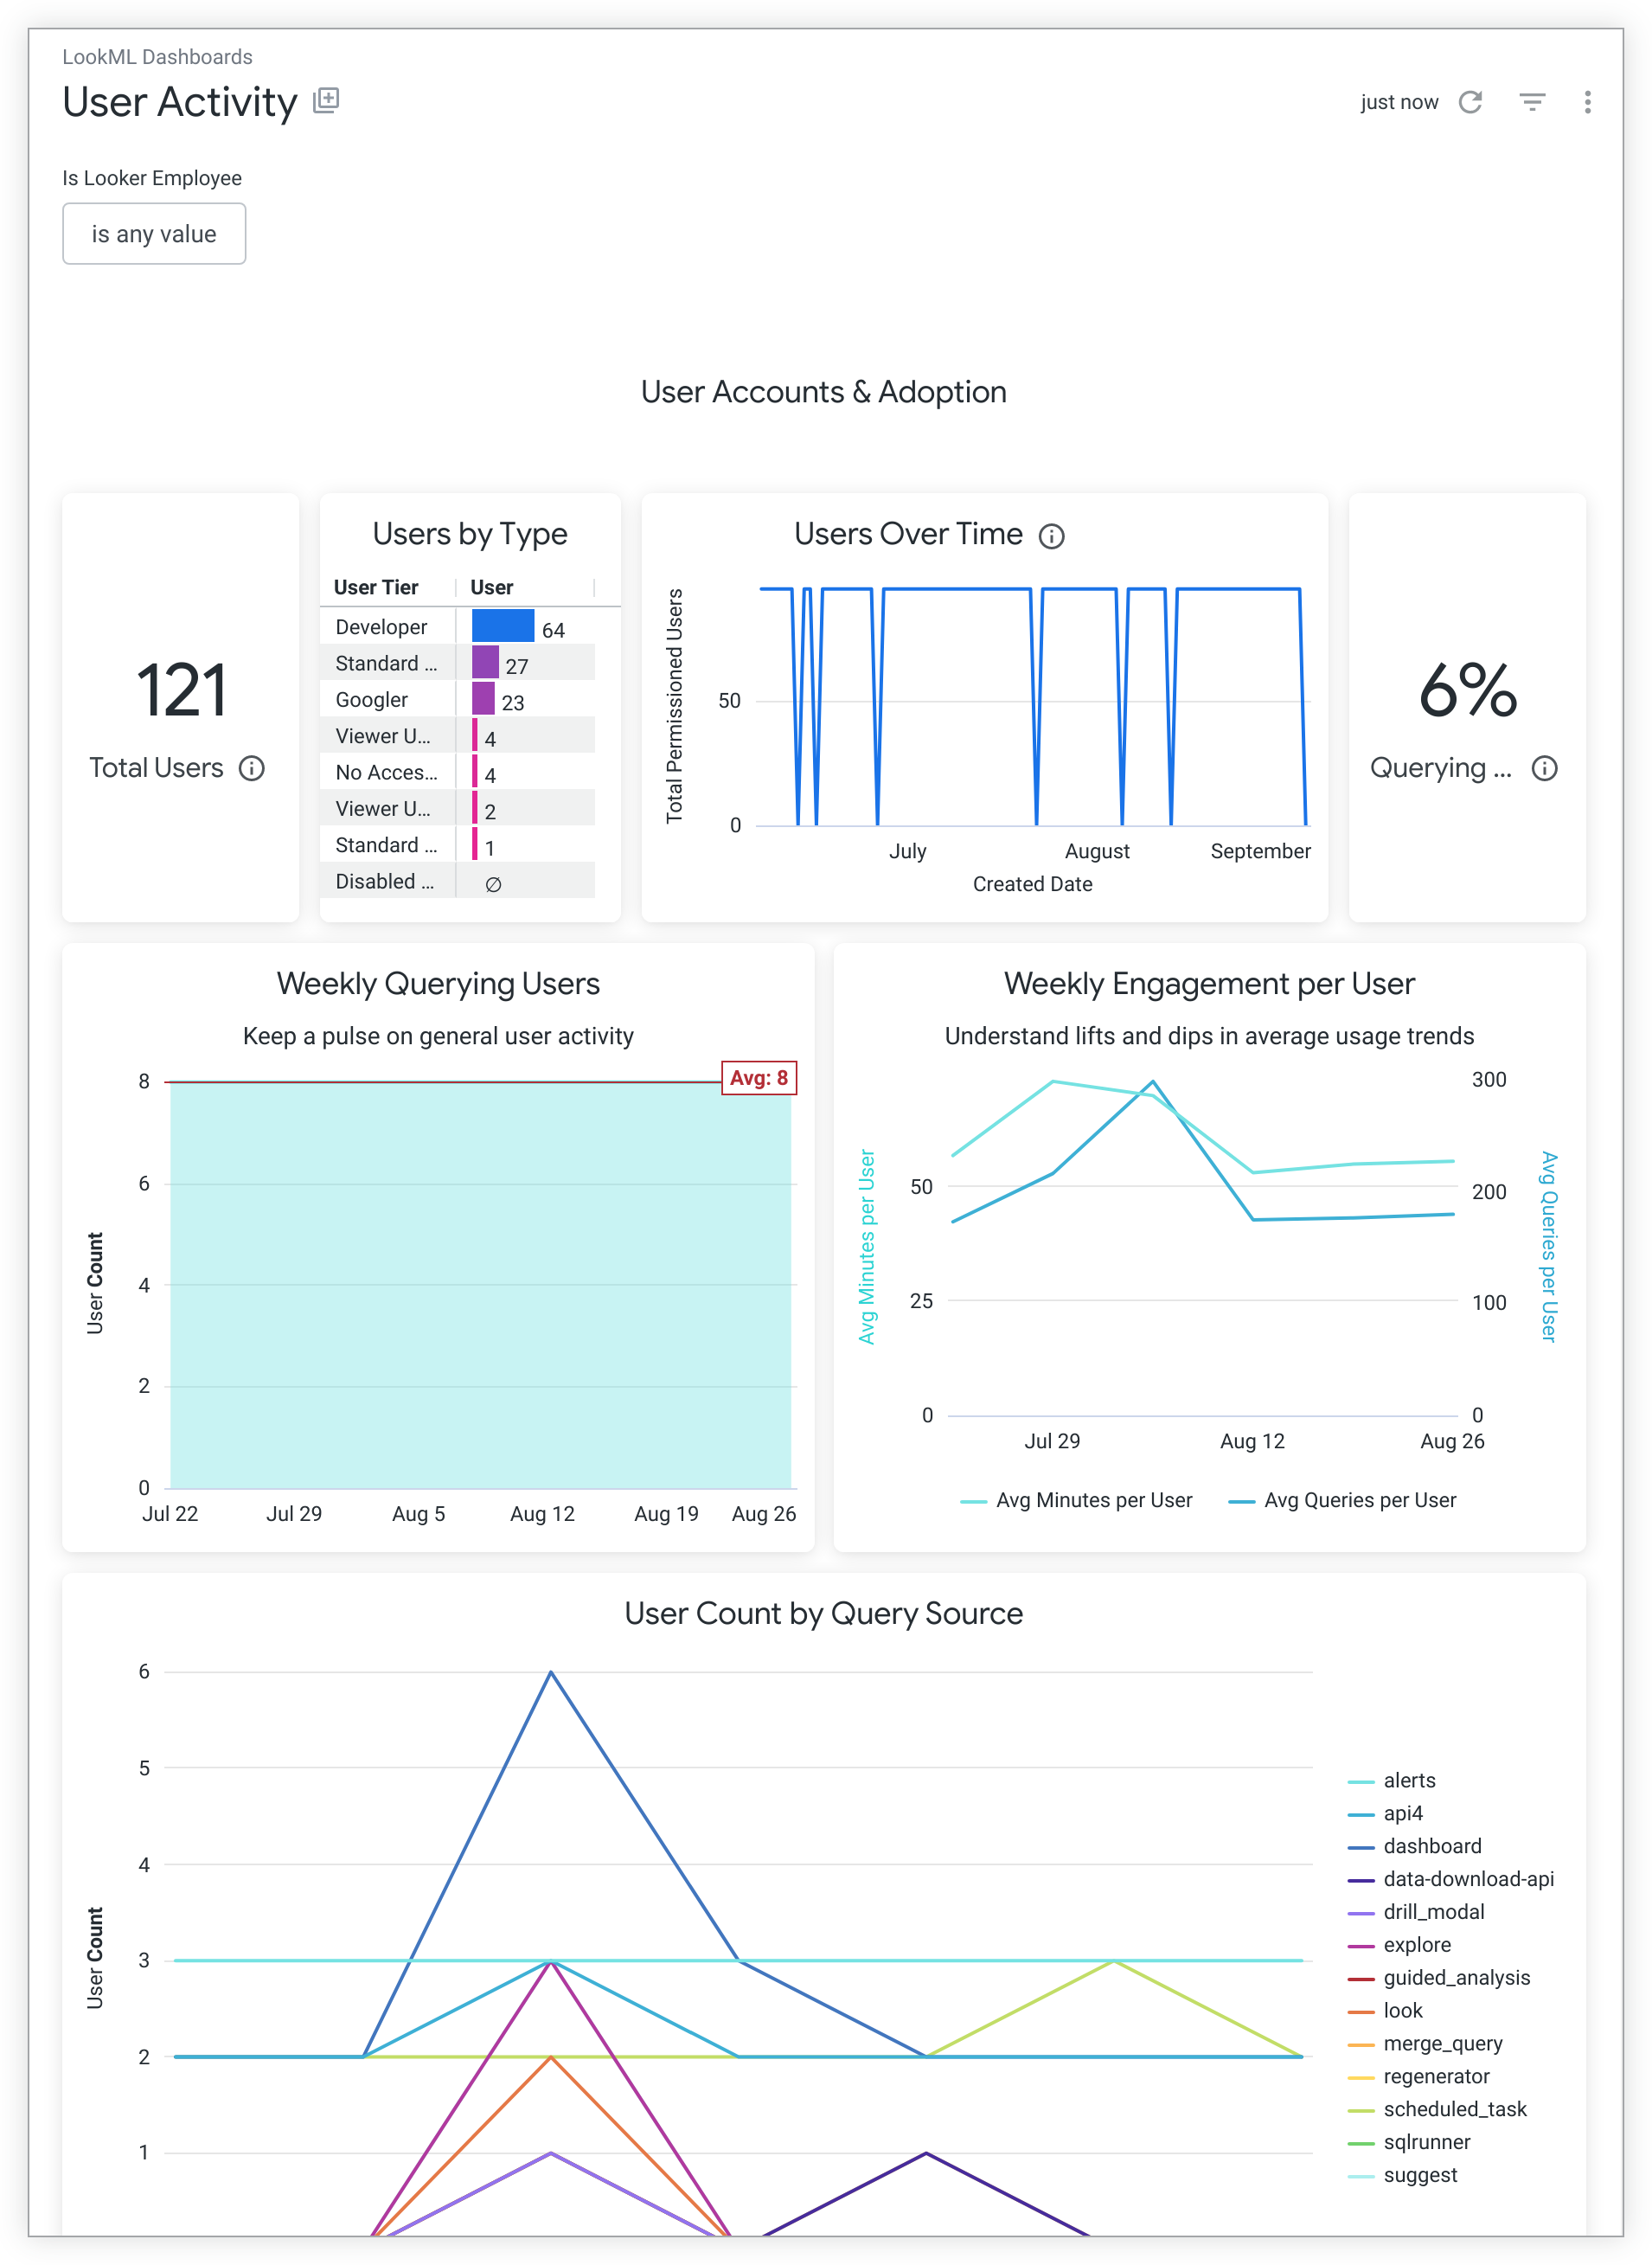Click the add-to-board icon beside User Activity
Viewport: 1652px width, 2265px height.
(326, 100)
